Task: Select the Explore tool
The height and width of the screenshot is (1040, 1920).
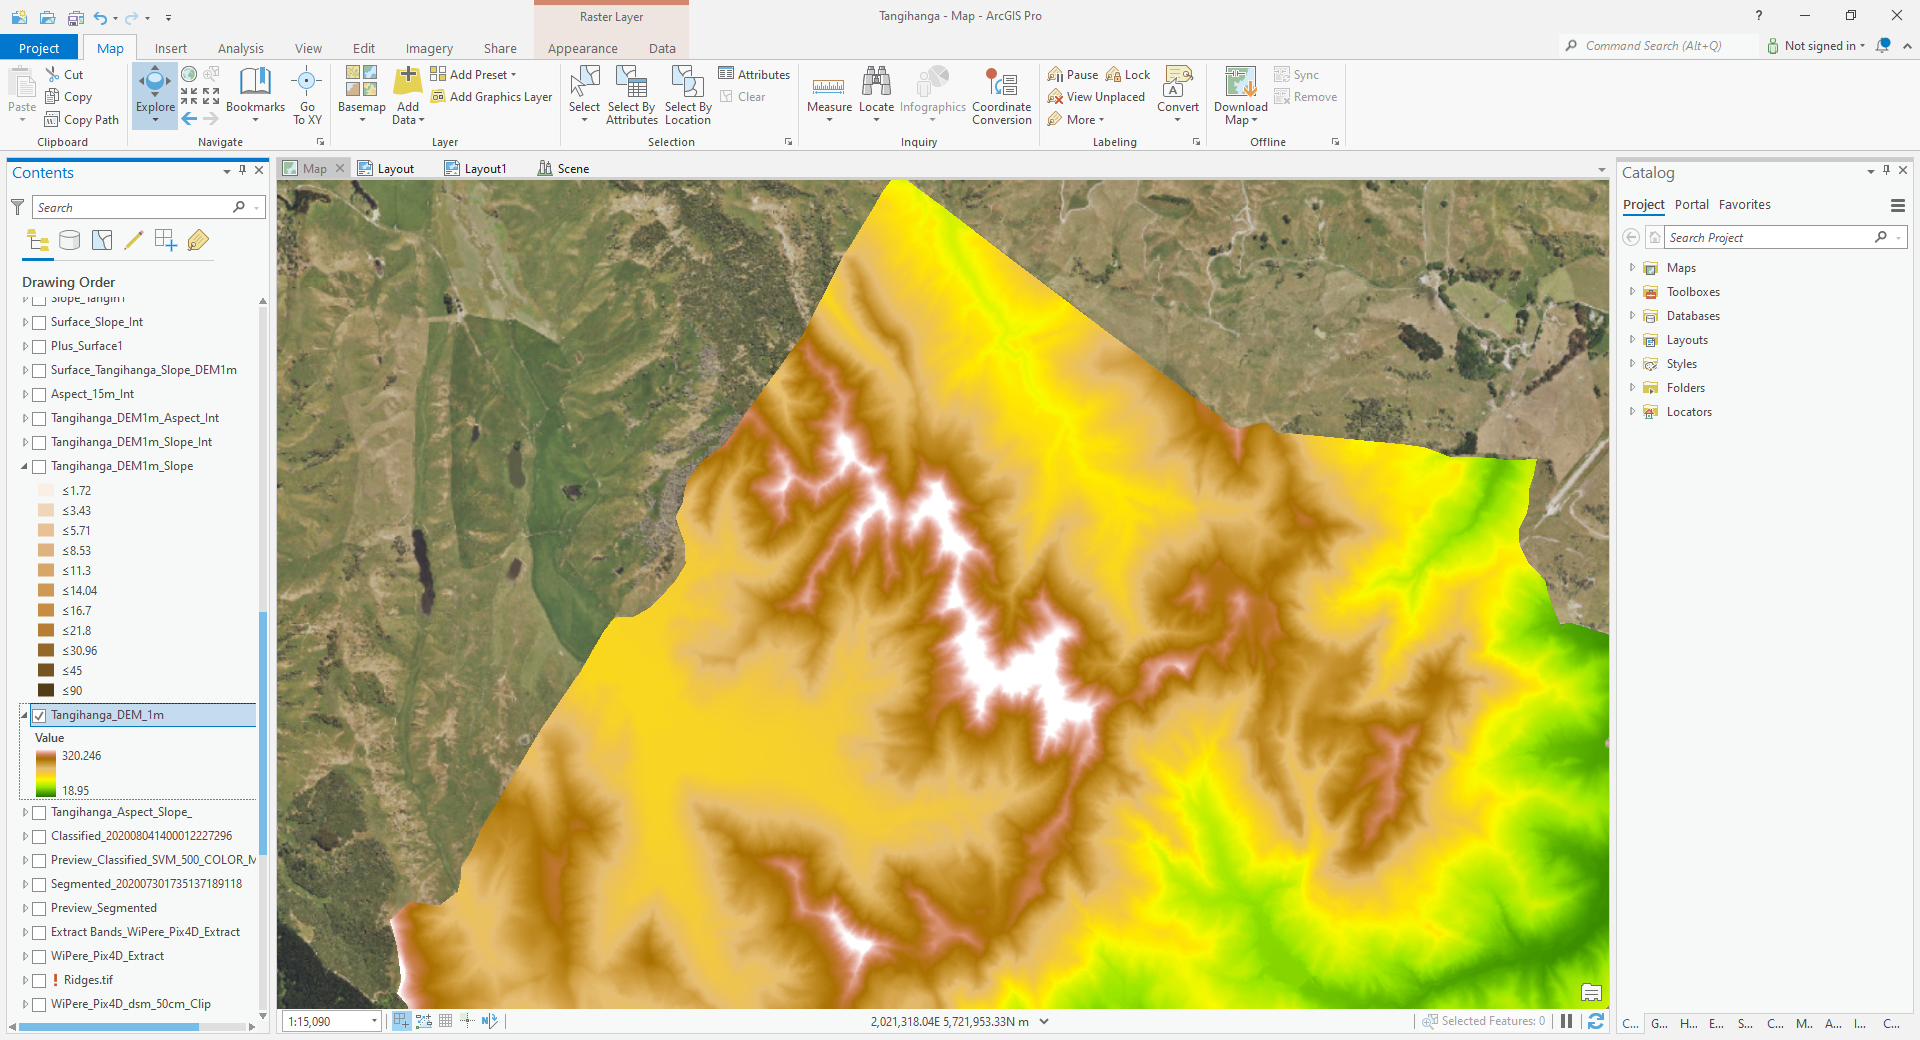Action: pyautogui.click(x=154, y=95)
